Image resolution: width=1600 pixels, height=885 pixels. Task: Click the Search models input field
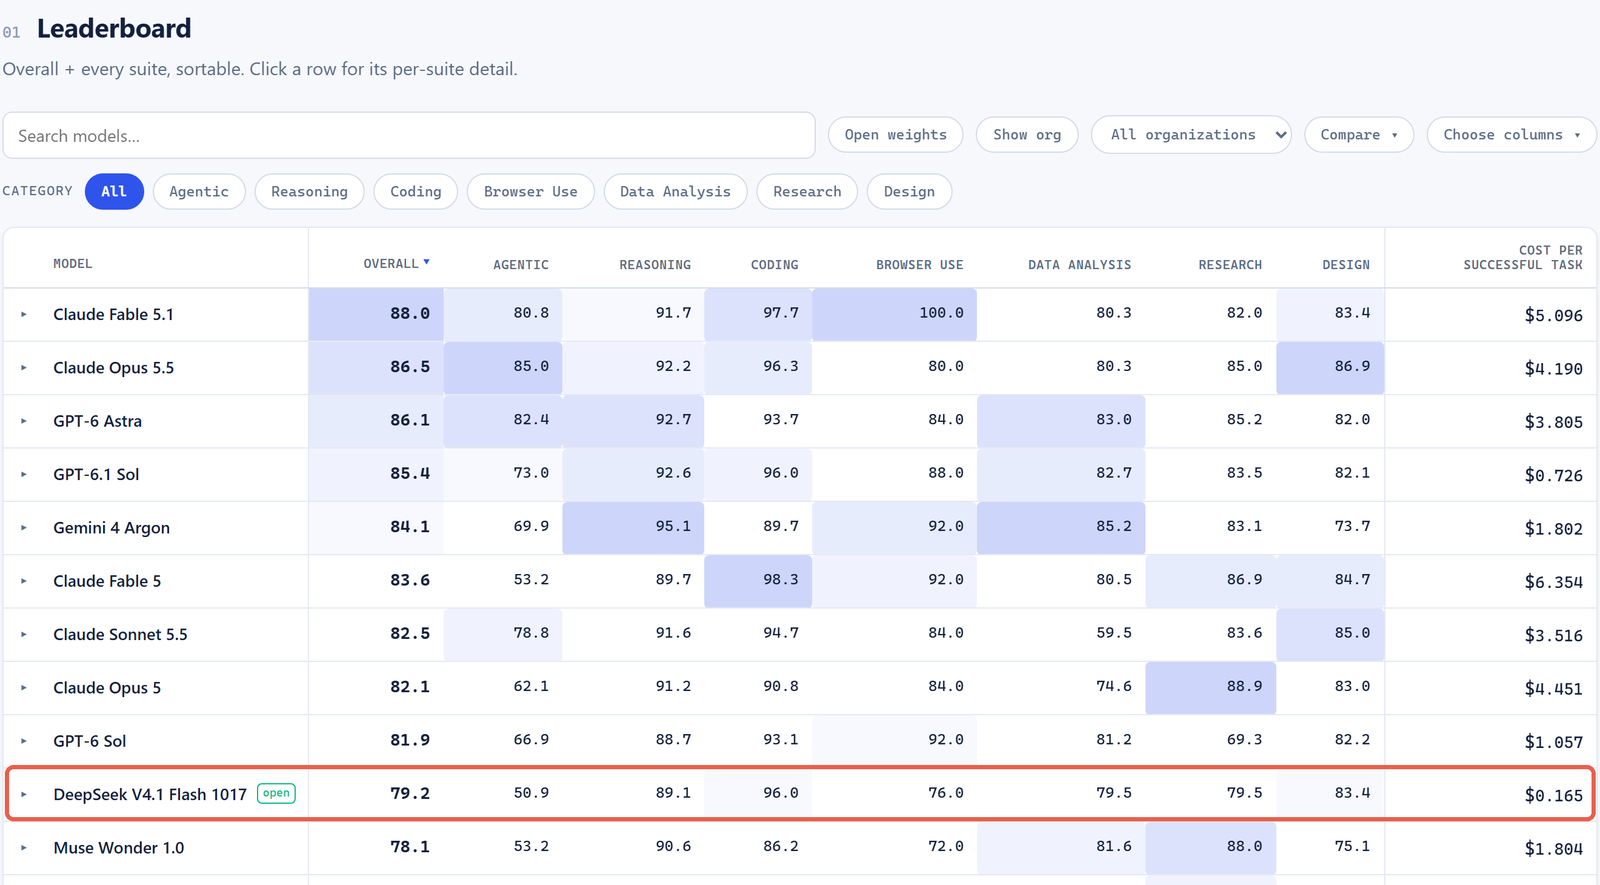point(409,135)
